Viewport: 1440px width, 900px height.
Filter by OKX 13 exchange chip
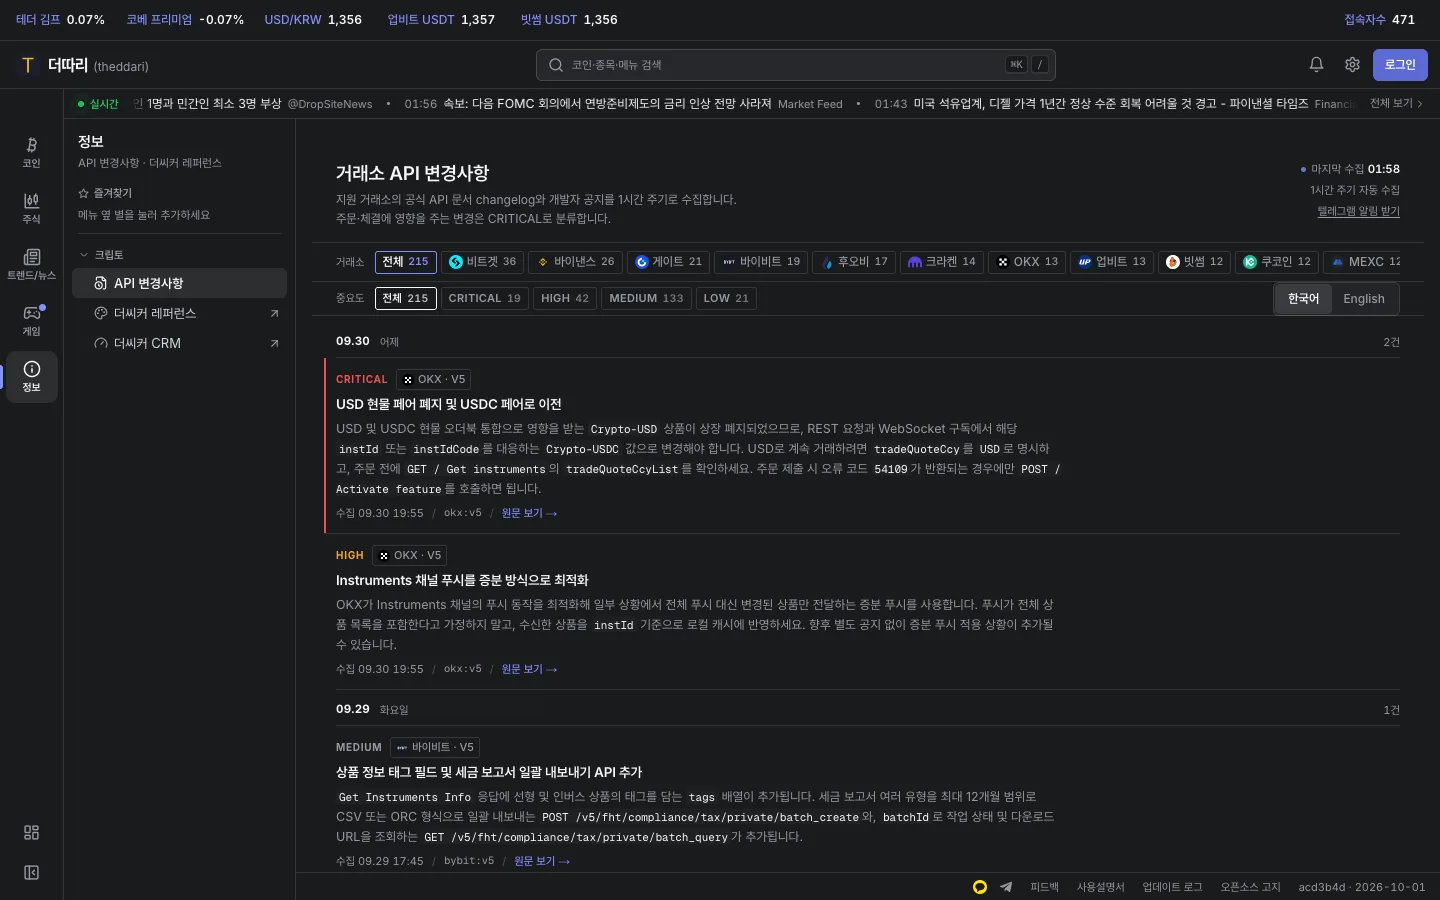point(1027,262)
